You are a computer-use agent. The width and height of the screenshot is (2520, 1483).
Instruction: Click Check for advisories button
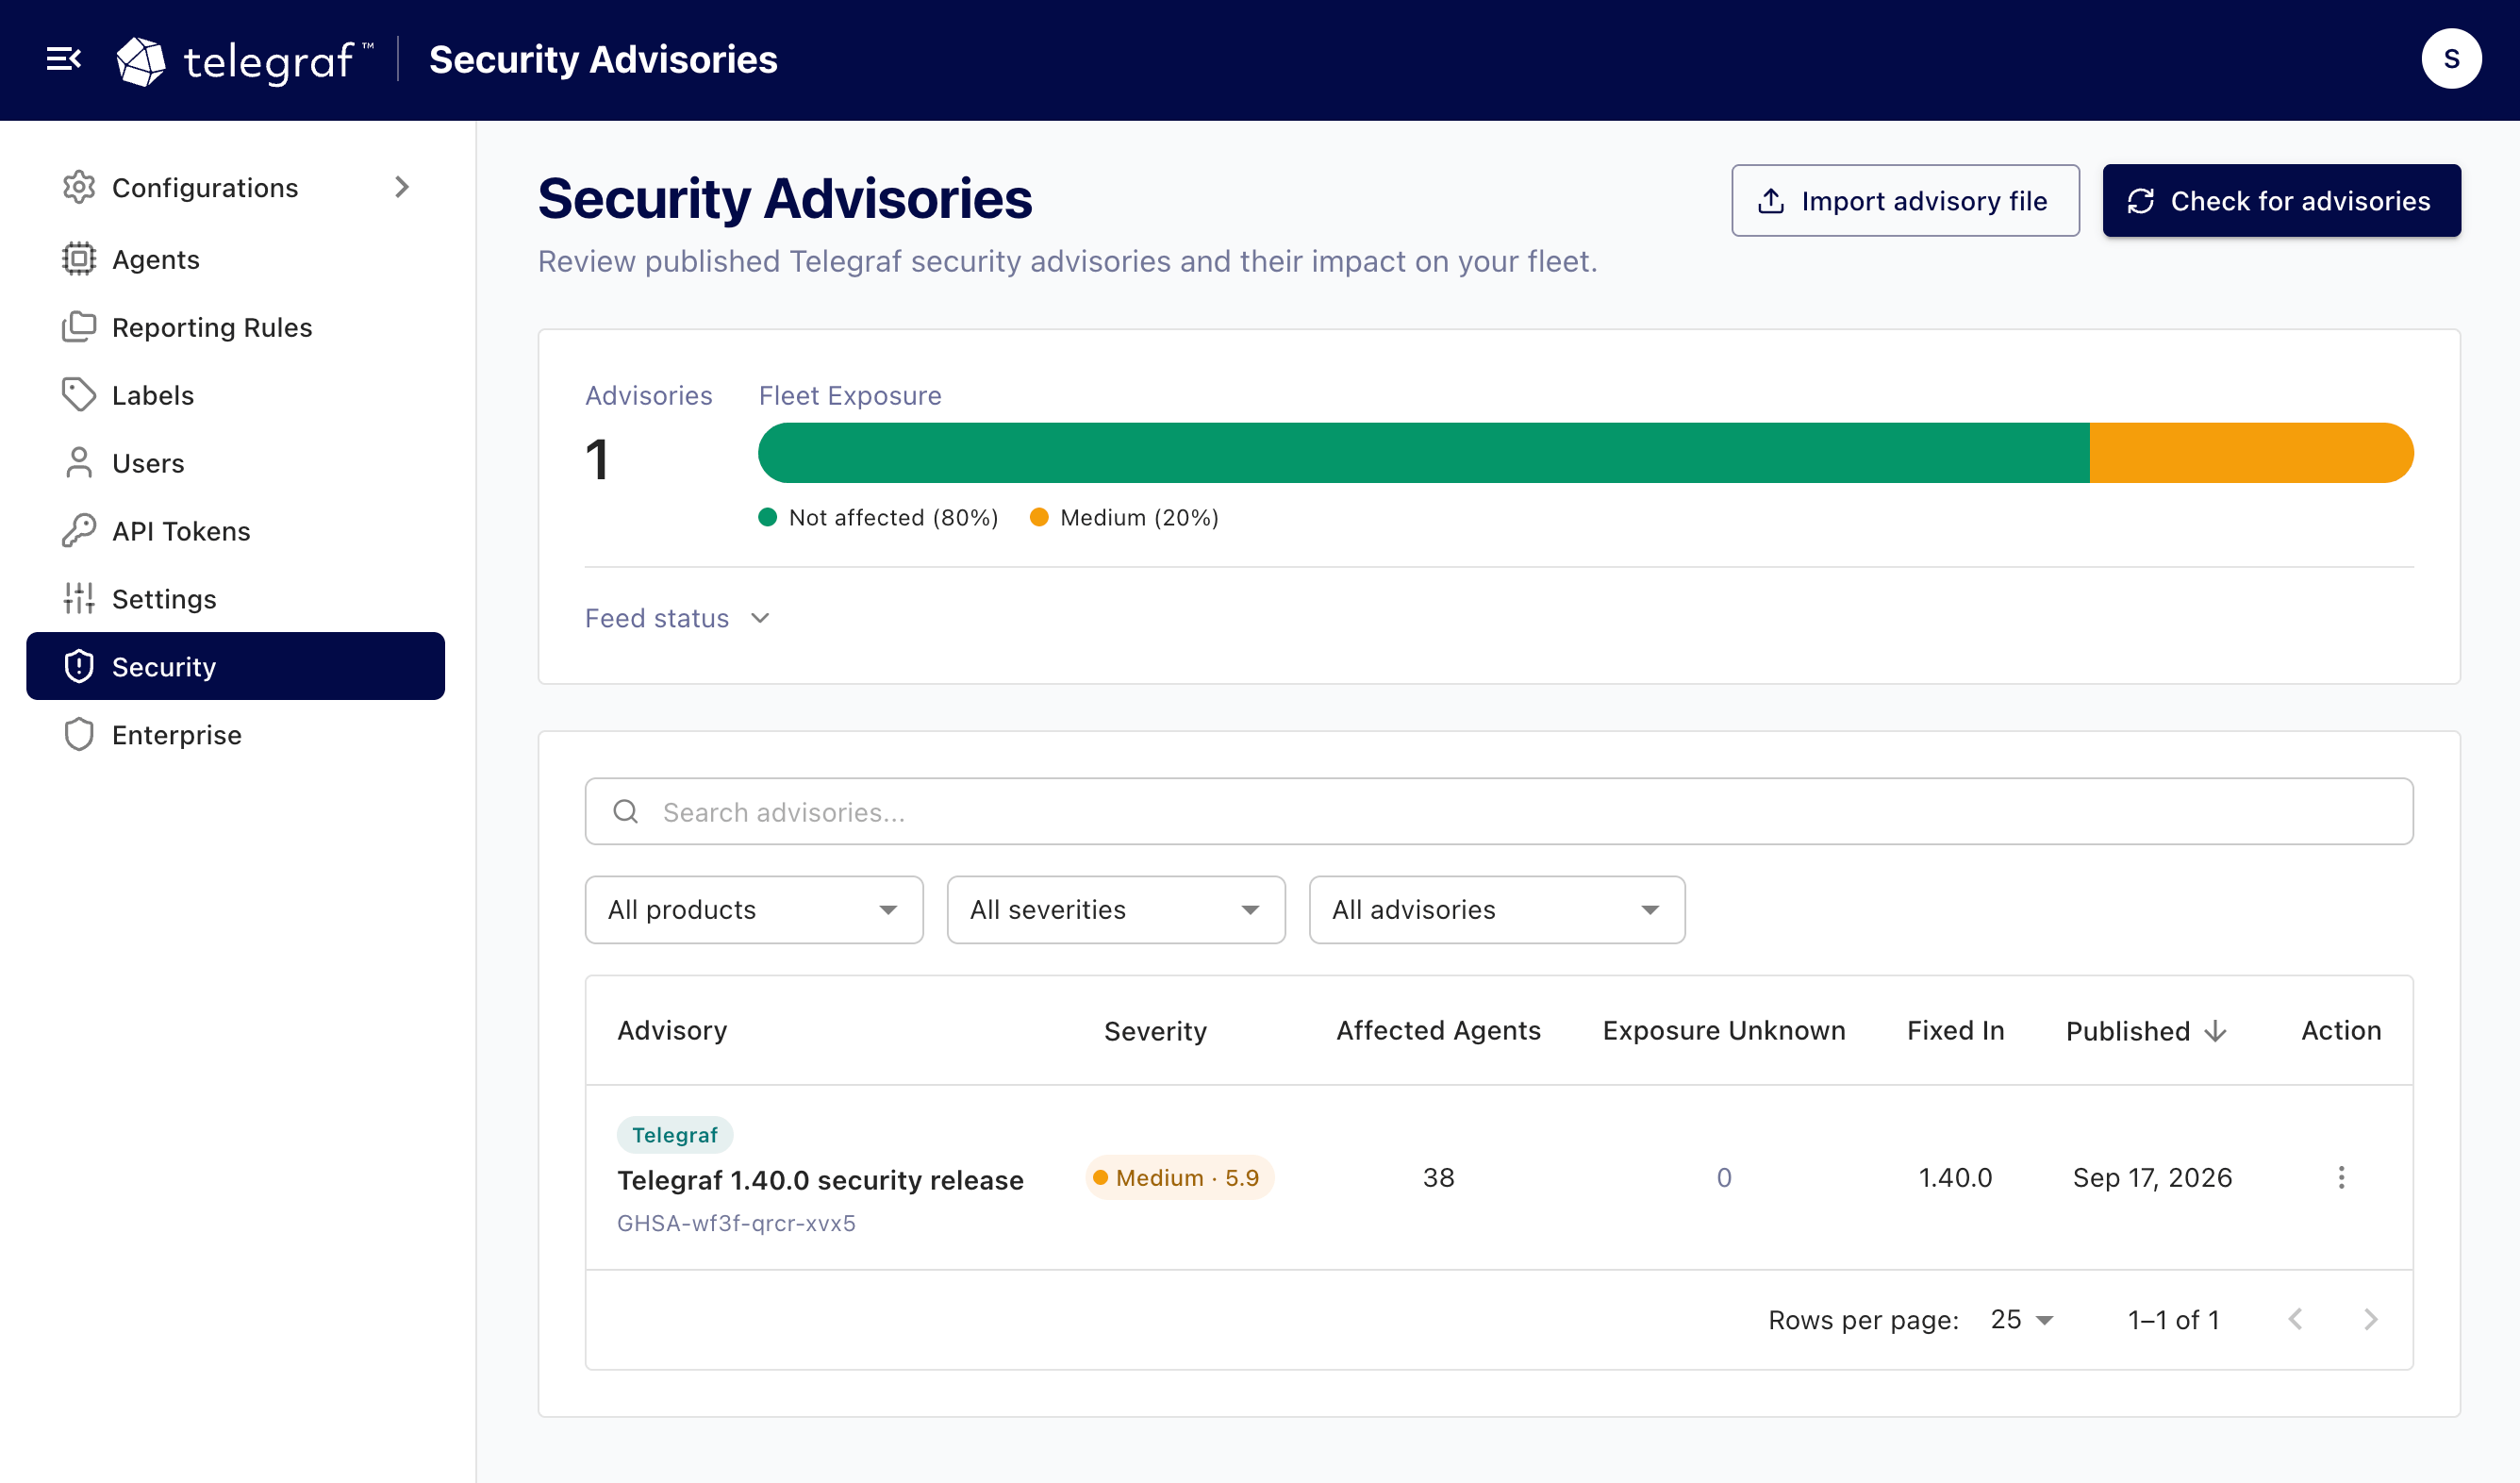coord(2281,201)
